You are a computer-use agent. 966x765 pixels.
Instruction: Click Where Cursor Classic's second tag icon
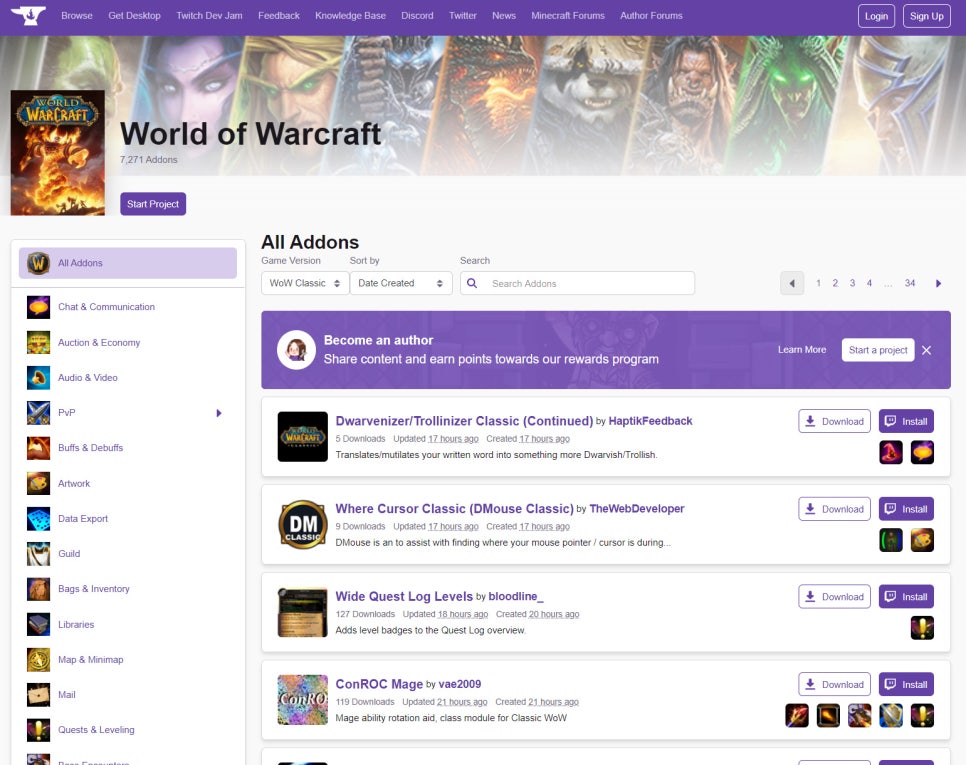click(922, 540)
